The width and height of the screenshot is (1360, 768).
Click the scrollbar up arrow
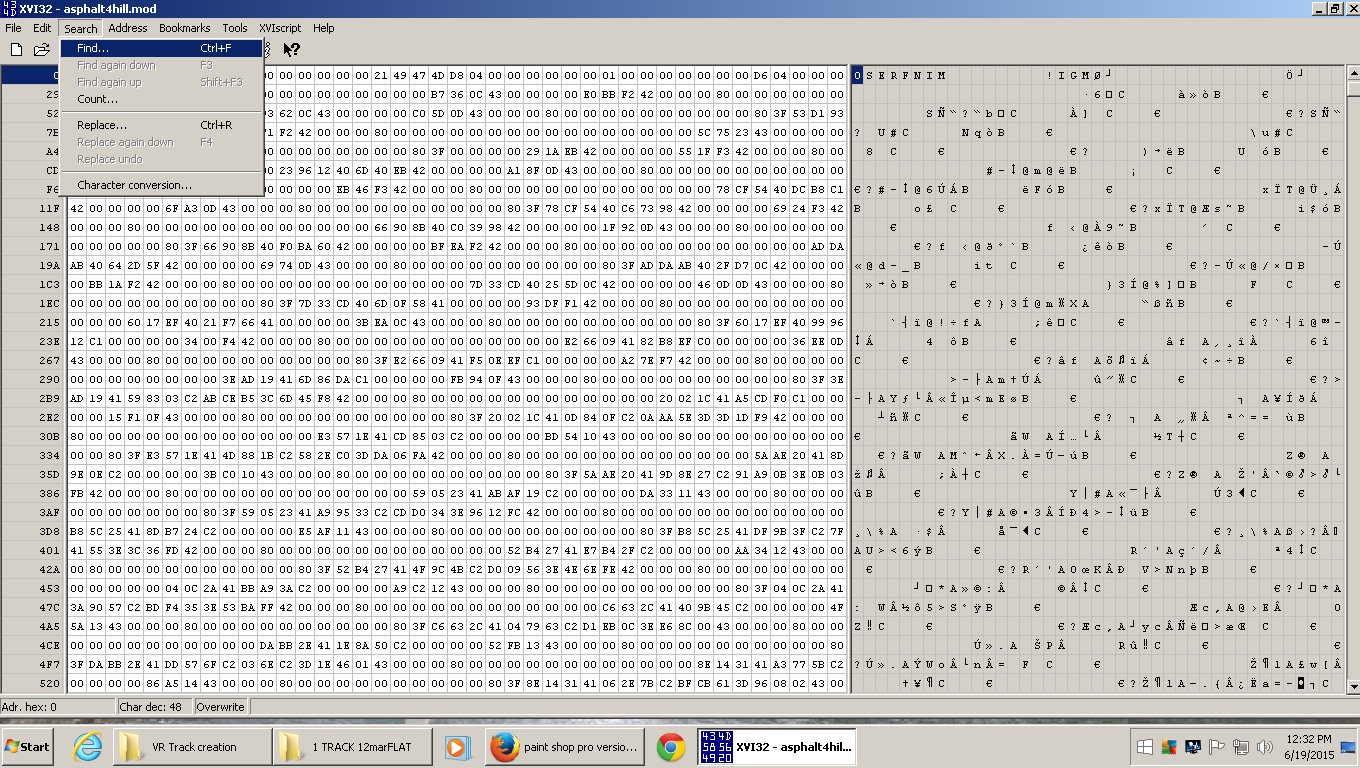click(x=1352, y=74)
